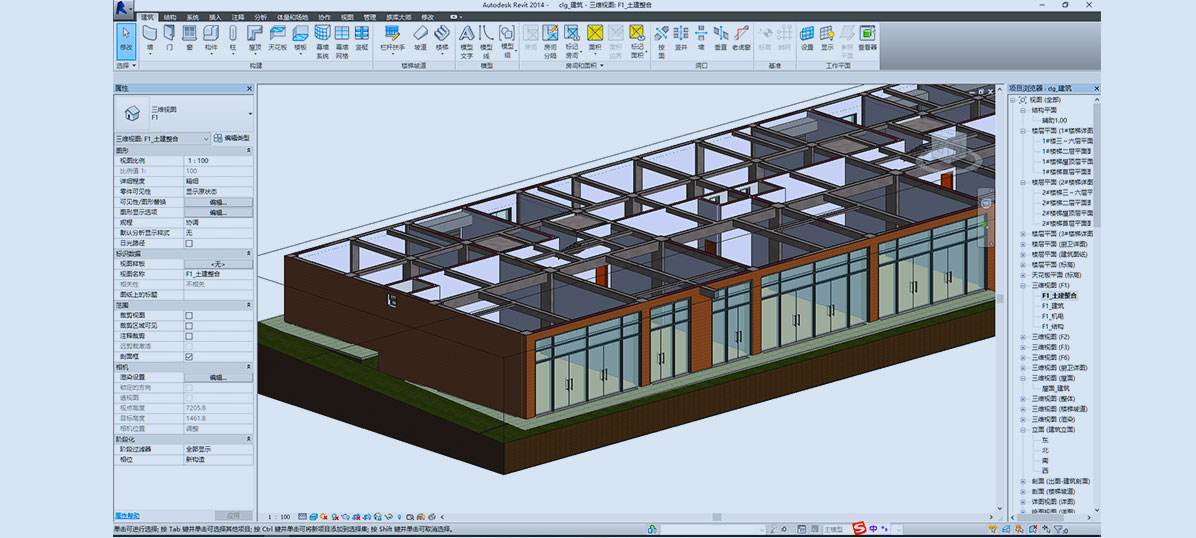1196x538 pixels.
Task: Select F1_建筑 view in project browser
Action: click(x=1052, y=306)
